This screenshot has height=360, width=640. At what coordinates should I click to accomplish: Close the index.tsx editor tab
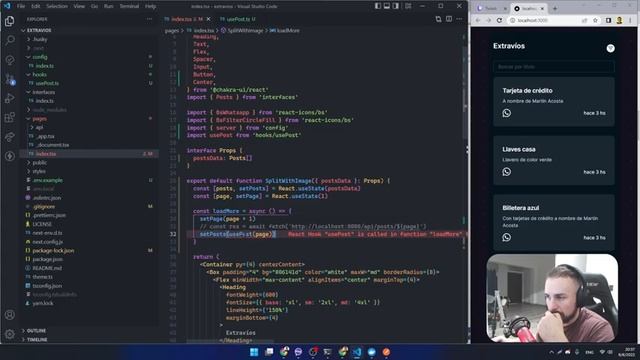point(209,19)
